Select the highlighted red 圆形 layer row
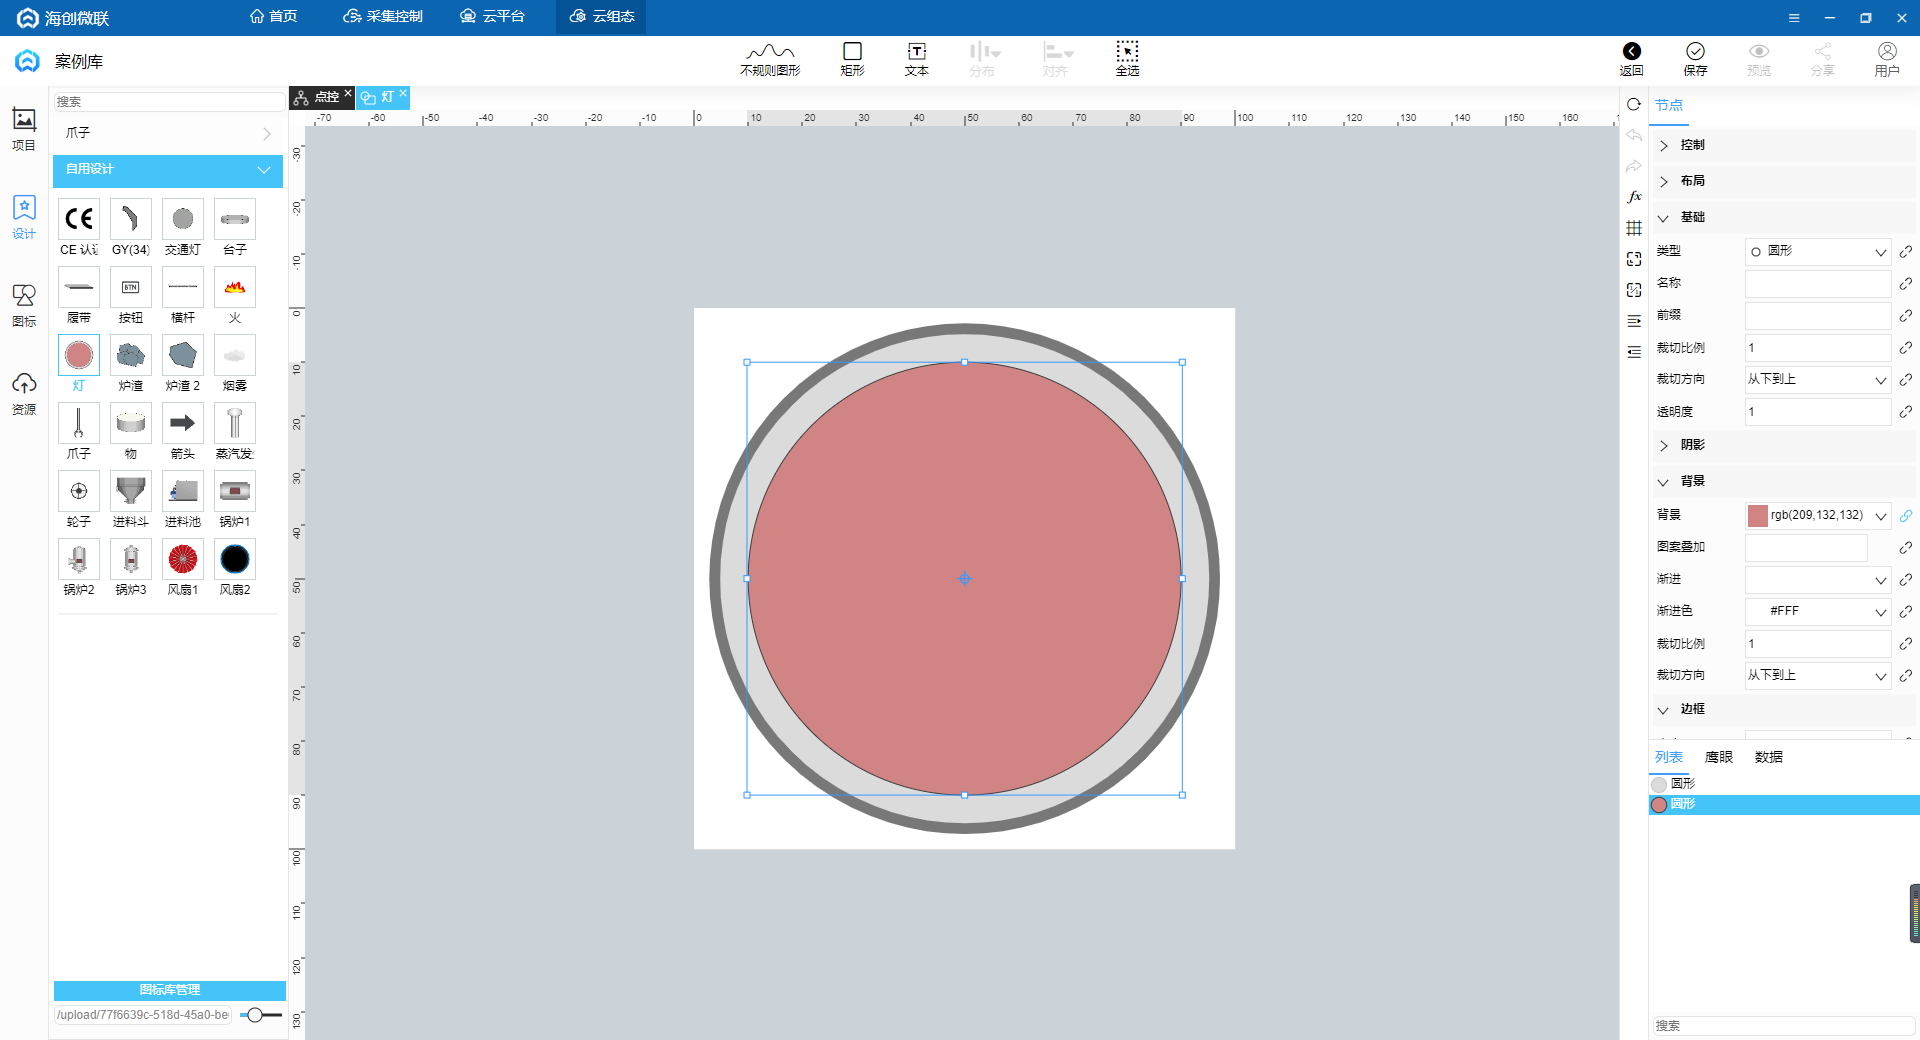 pyautogui.click(x=1784, y=805)
